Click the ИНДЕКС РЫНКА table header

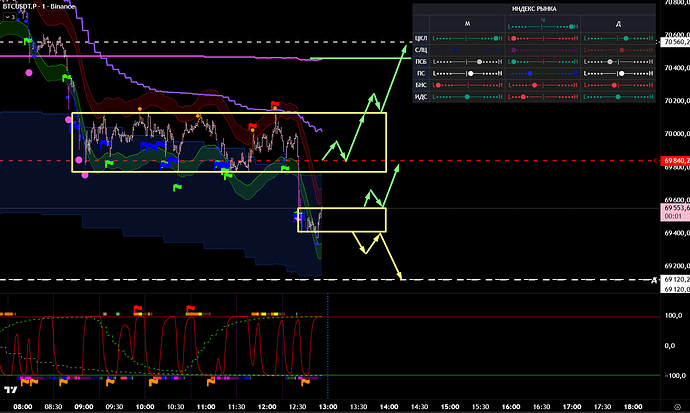pos(534,9)
